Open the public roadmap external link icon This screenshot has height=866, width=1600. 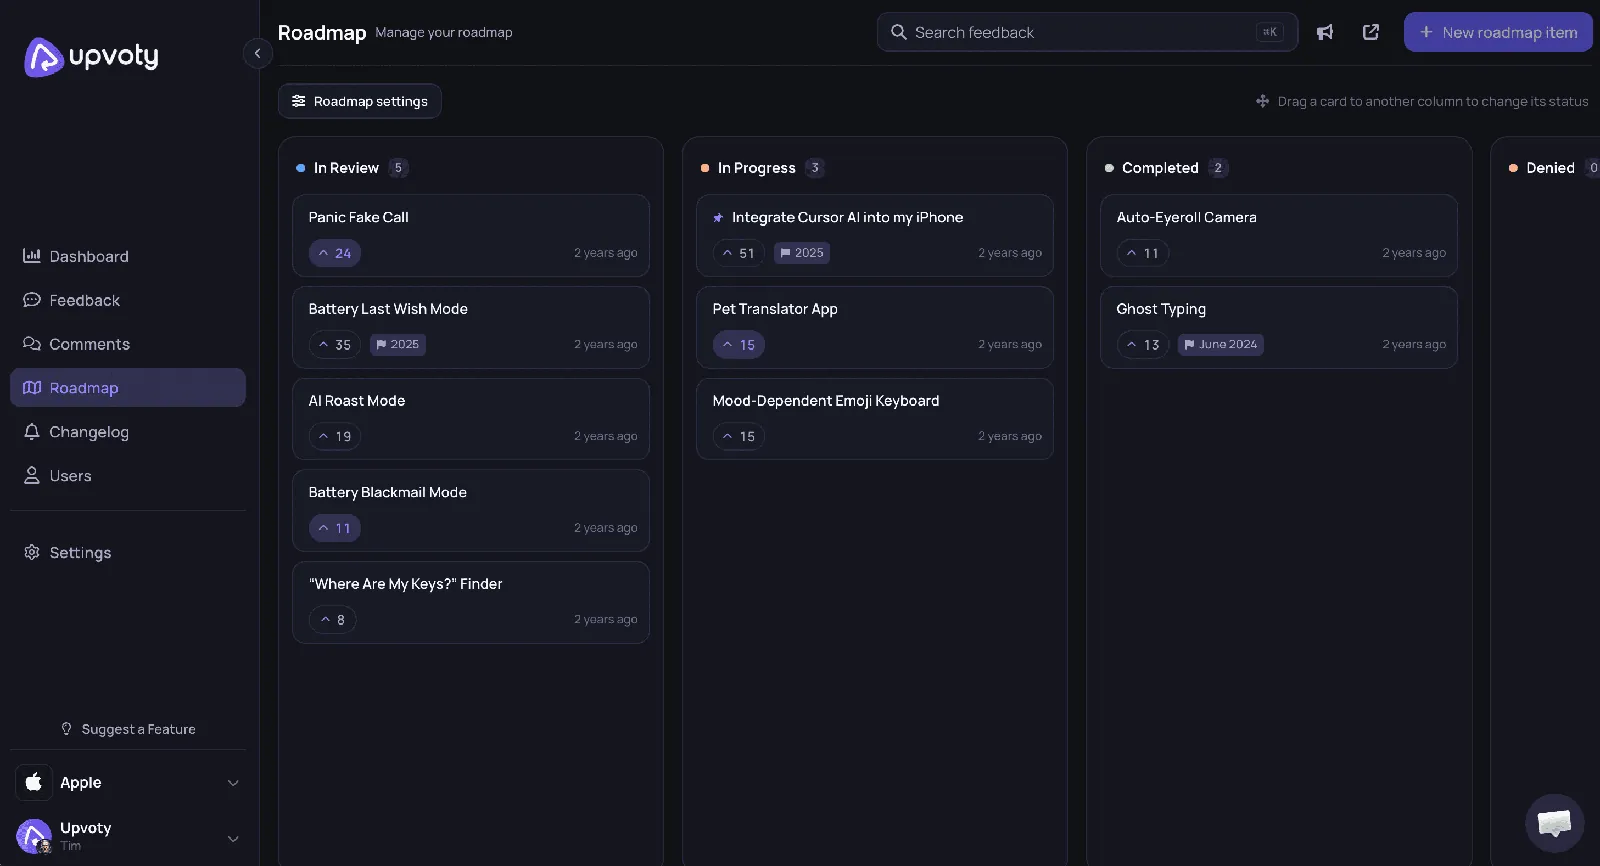1371,32
